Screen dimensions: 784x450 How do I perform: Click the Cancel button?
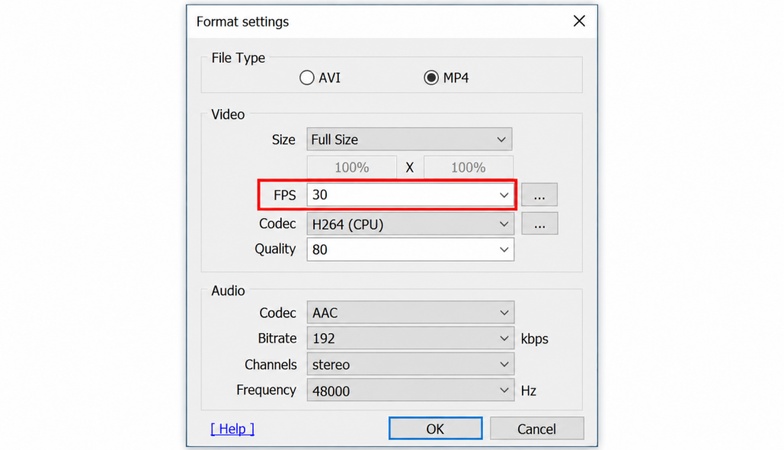[536, 429]
